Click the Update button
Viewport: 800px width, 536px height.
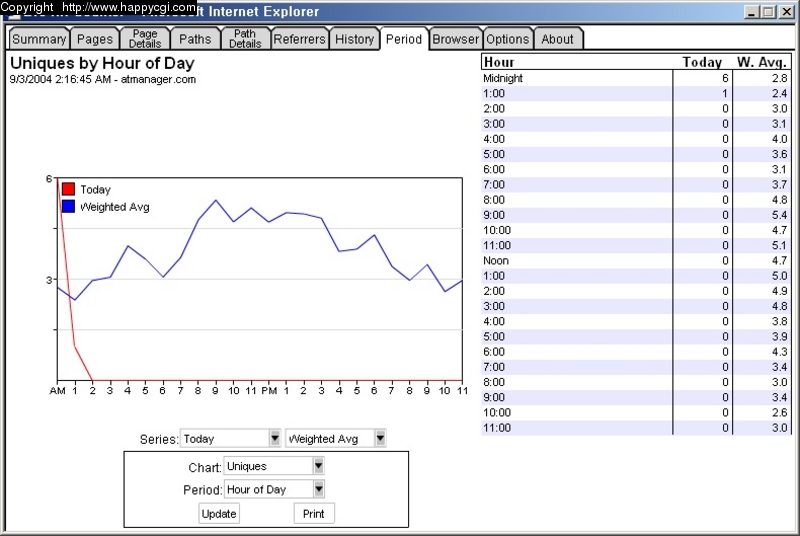point(219,514)
